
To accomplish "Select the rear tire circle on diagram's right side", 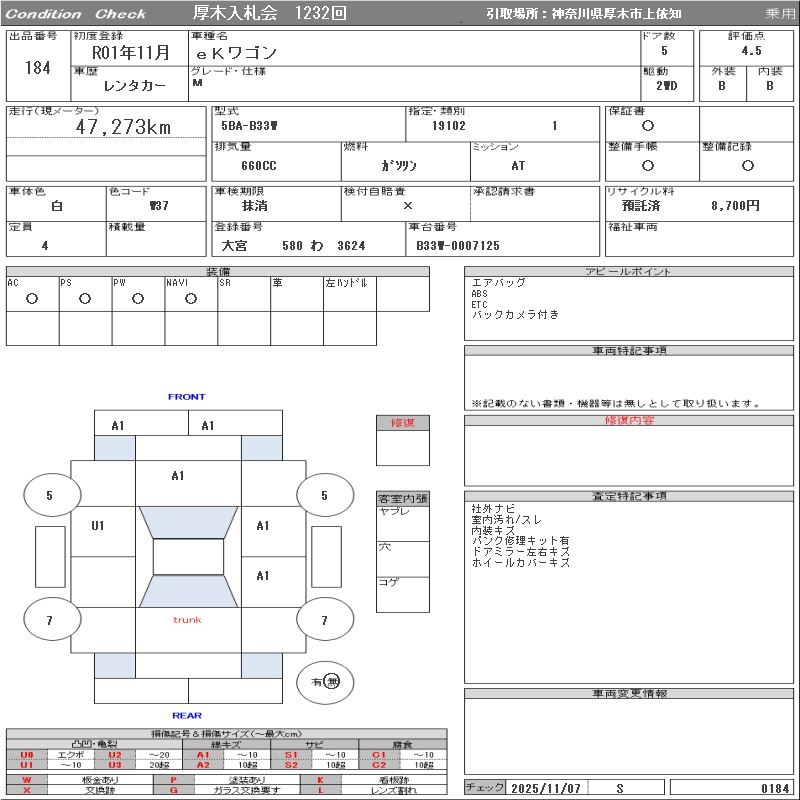I will [323, 621].
